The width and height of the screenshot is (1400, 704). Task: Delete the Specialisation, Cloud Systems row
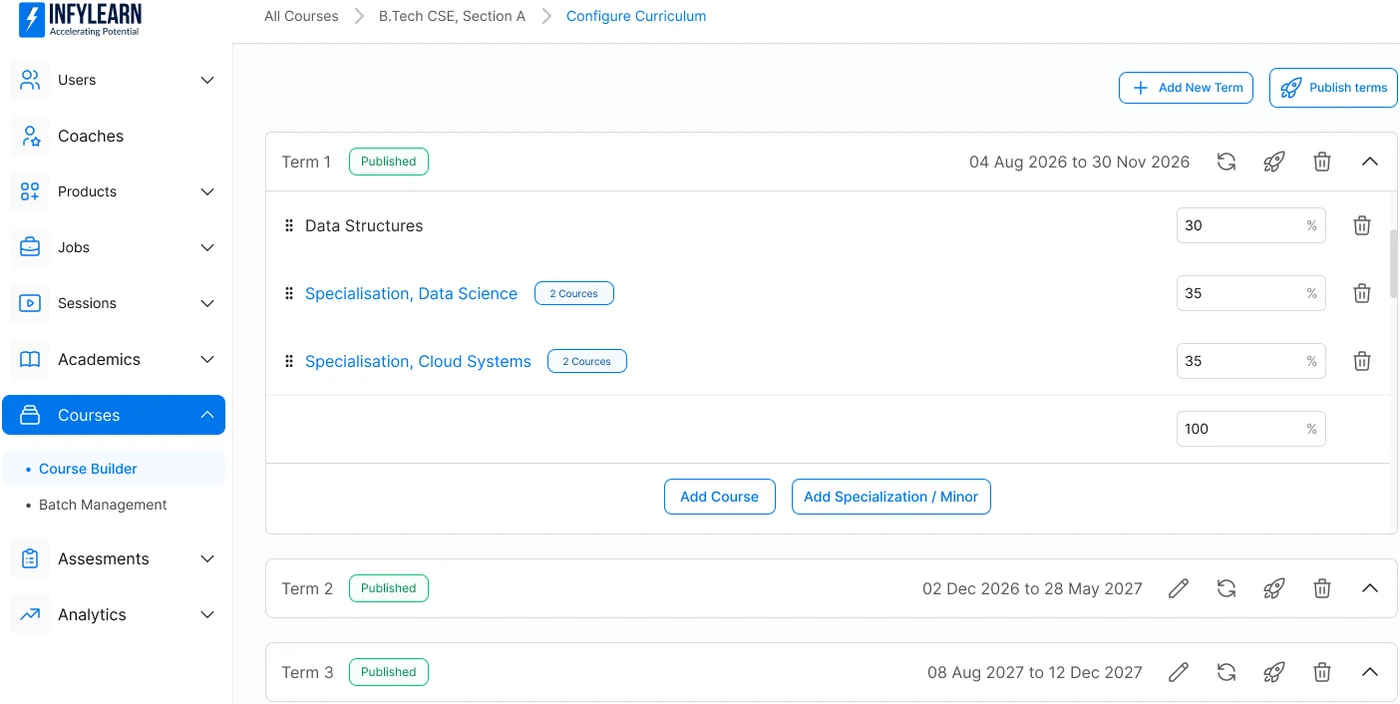1362,362
